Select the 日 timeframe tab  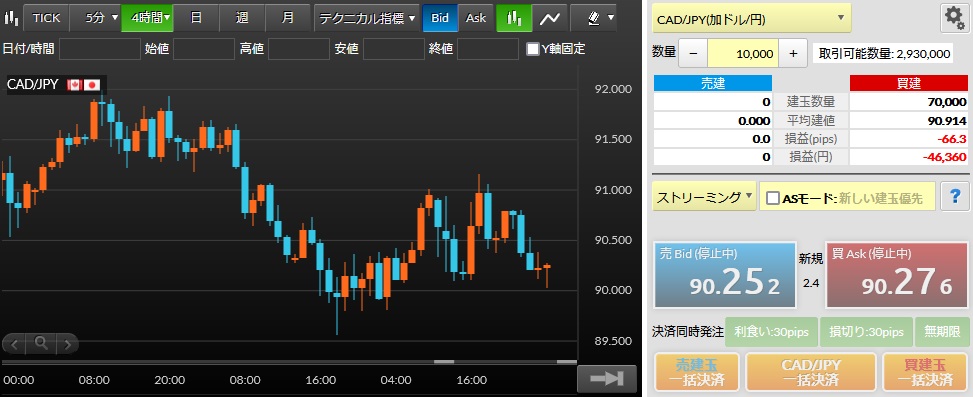[x=196, y=18]
